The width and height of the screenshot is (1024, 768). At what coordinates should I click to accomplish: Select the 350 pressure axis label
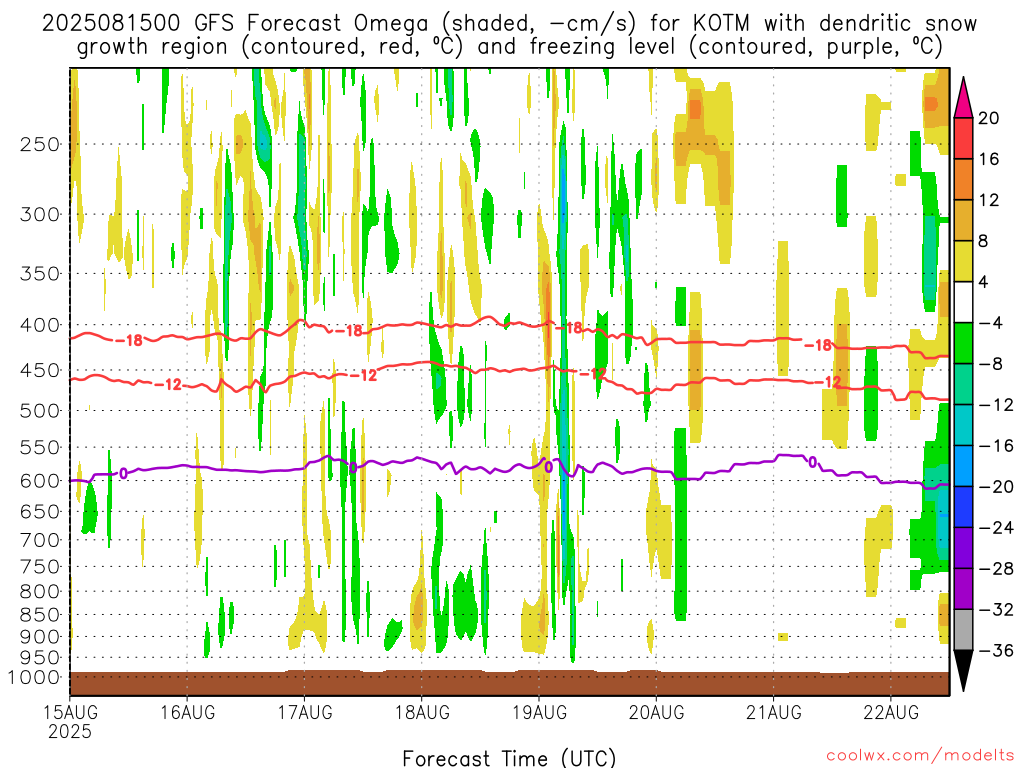(40, 274)
